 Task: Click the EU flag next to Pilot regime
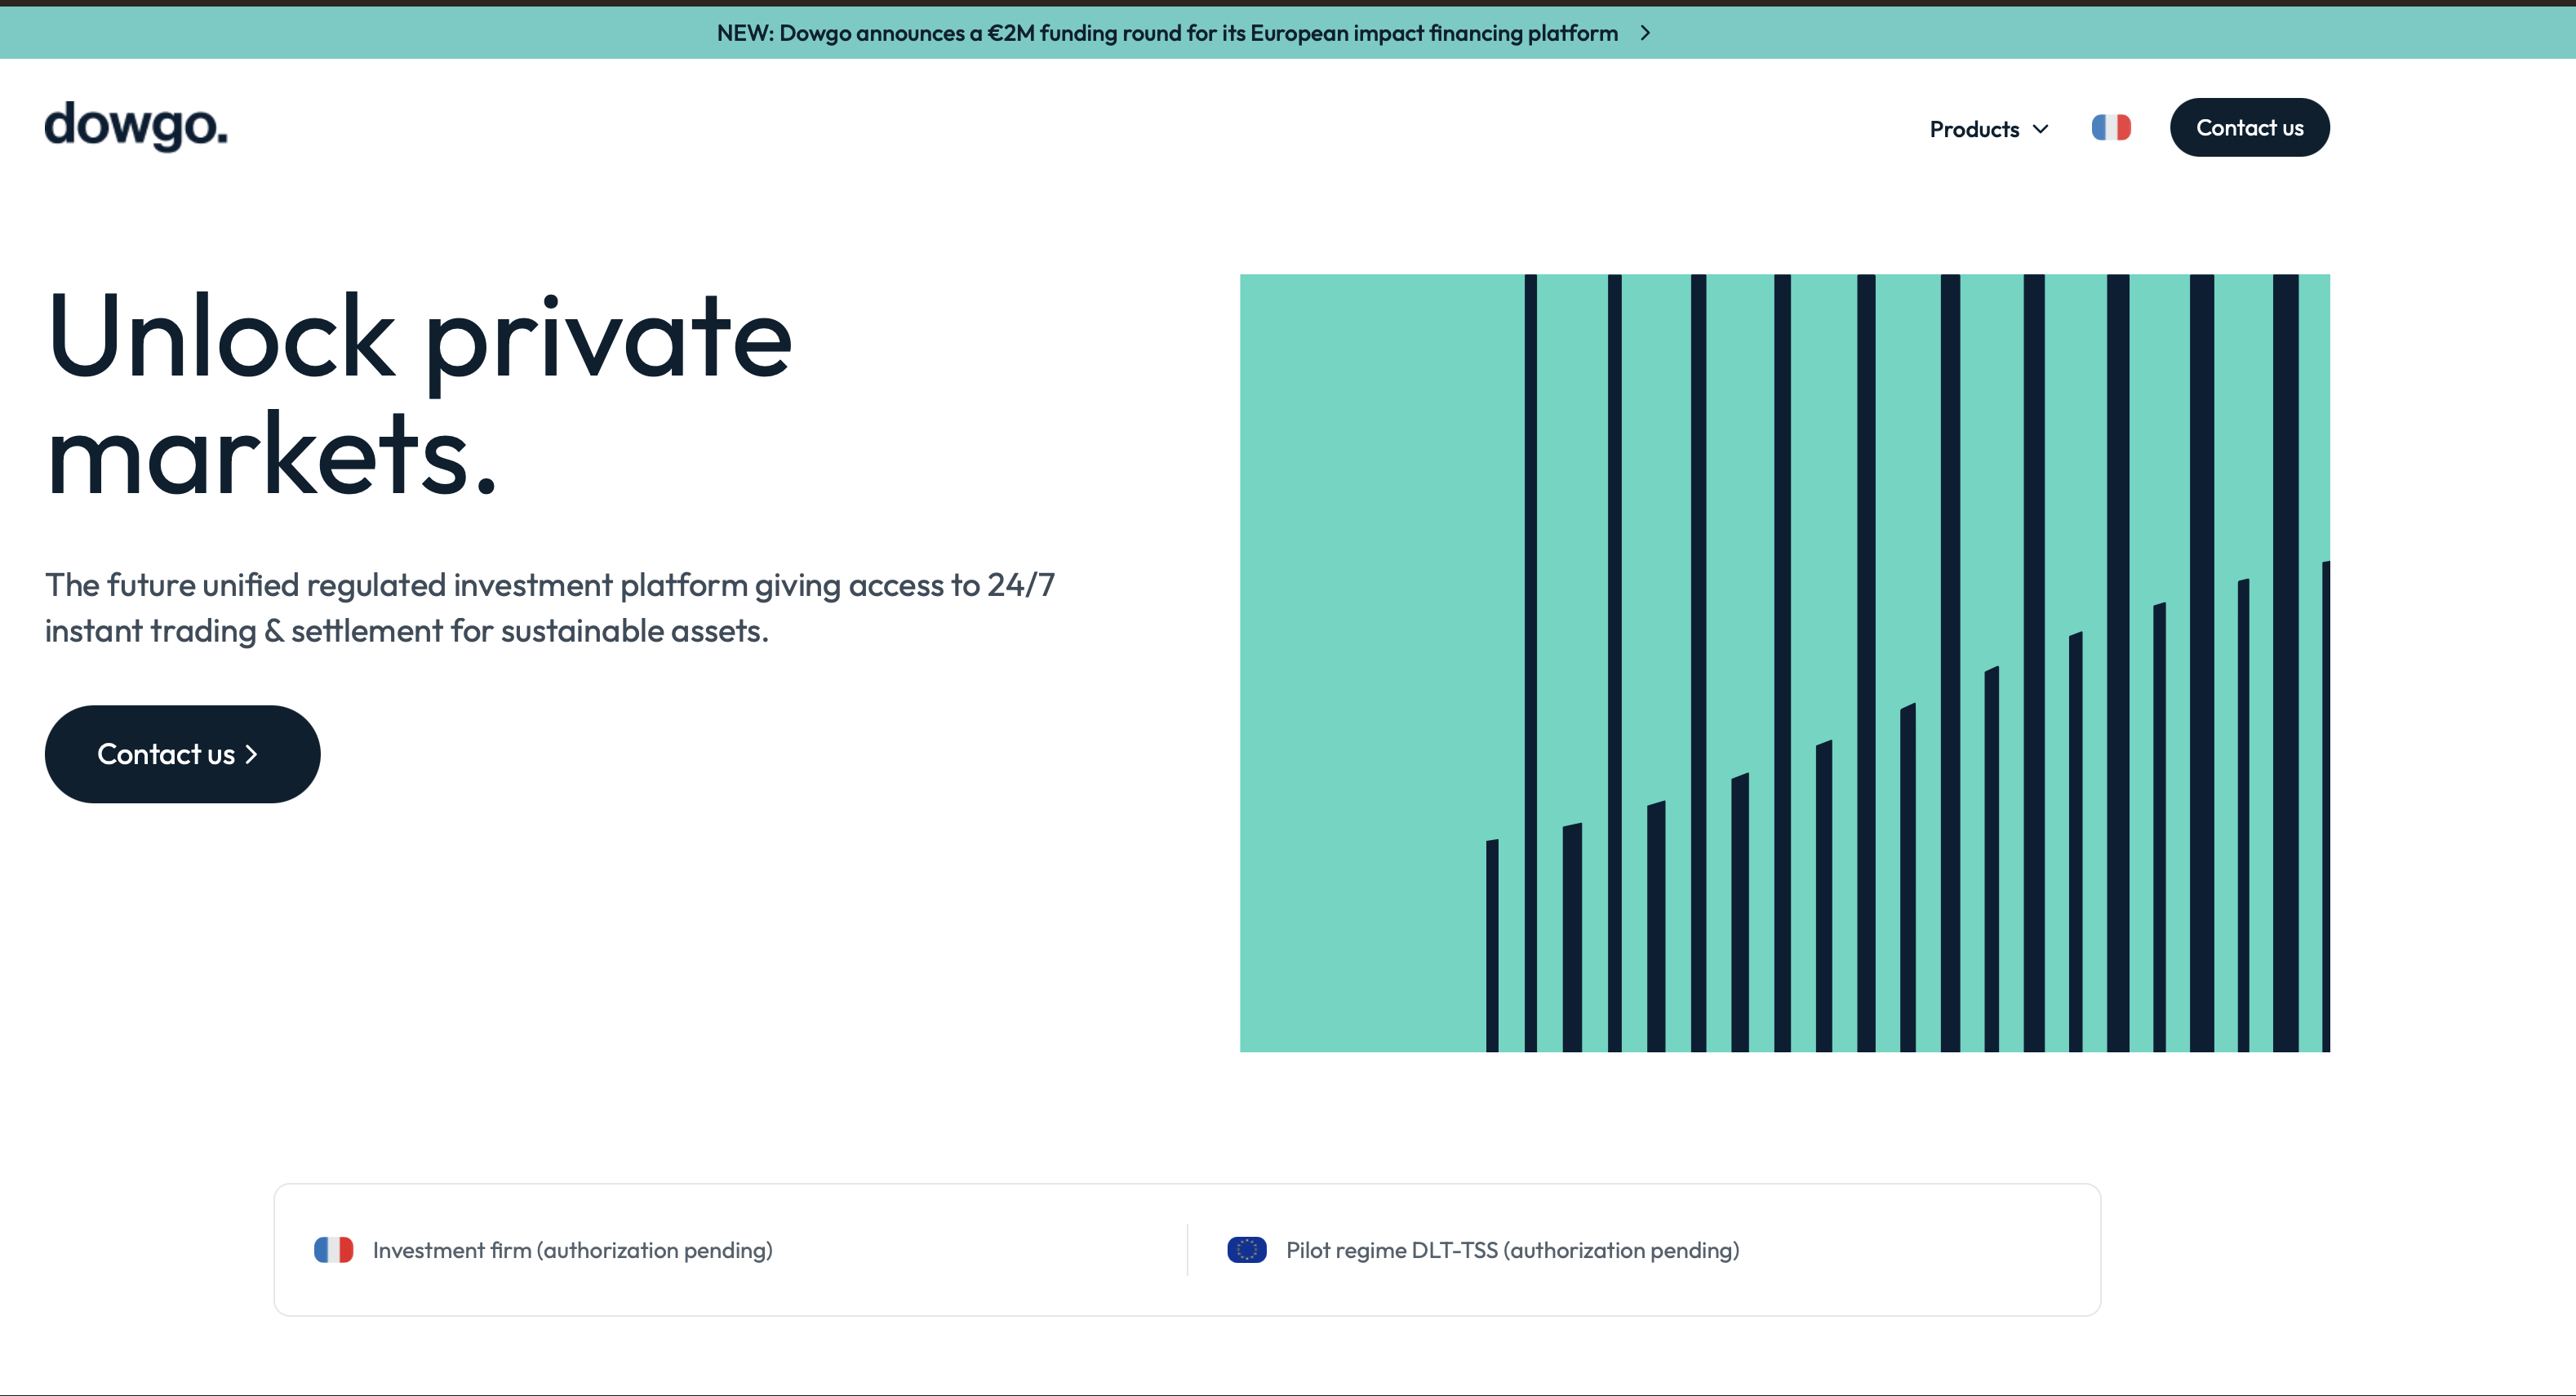click(x=1246, y=1250)
